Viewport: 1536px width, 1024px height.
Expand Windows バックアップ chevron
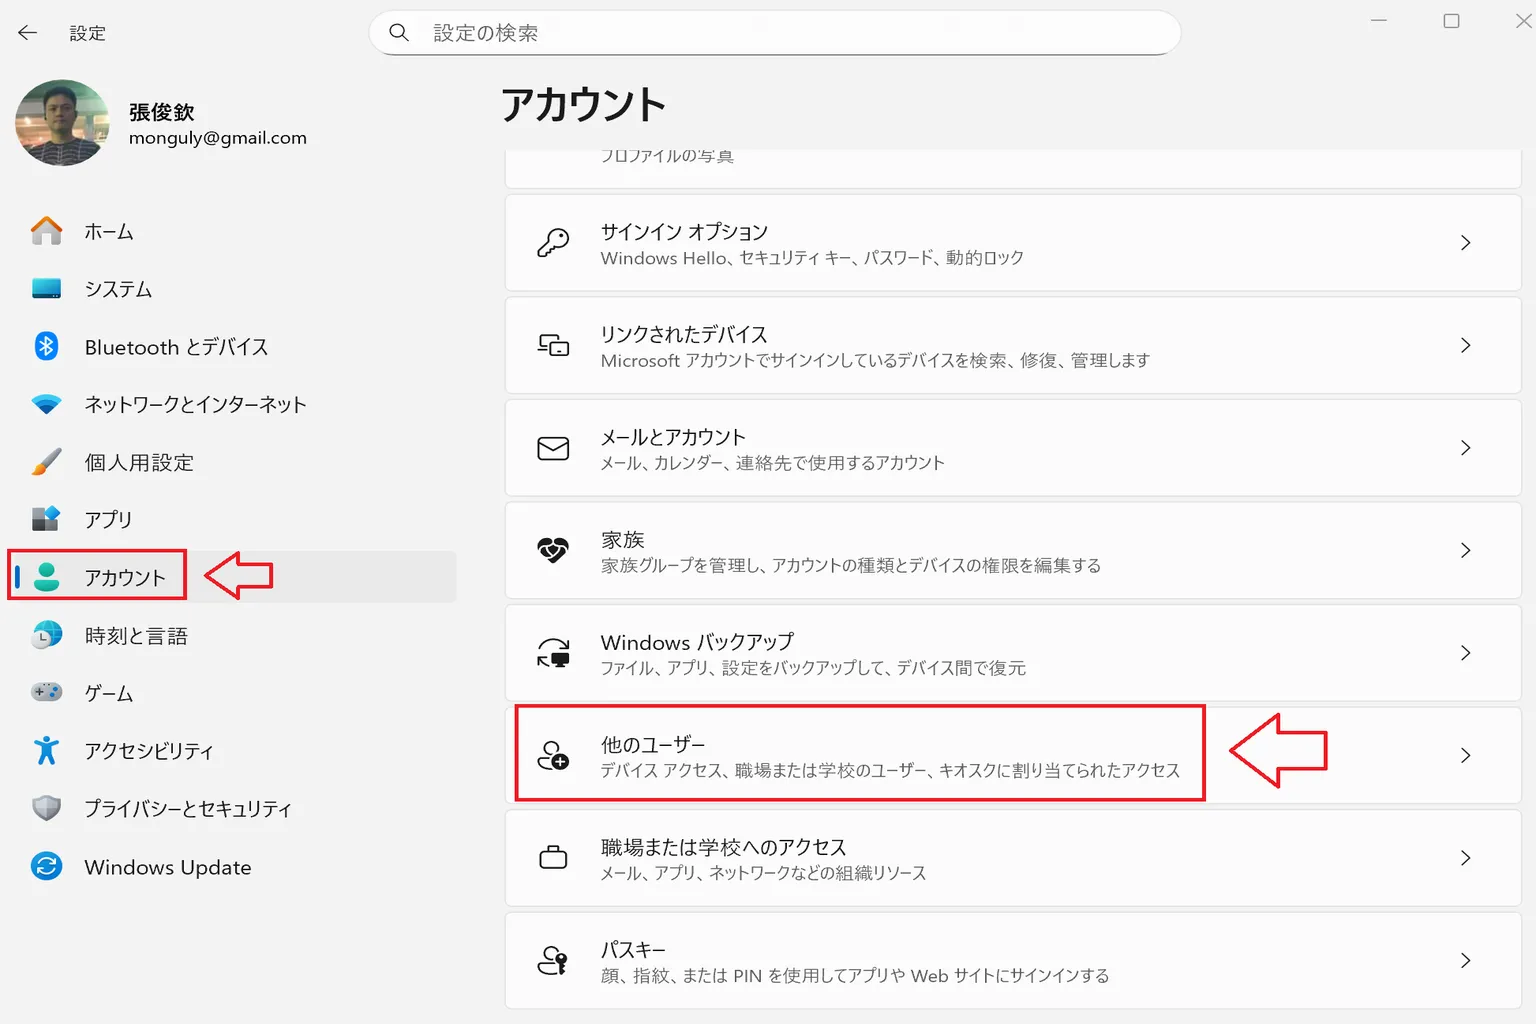coord(1465,653)
